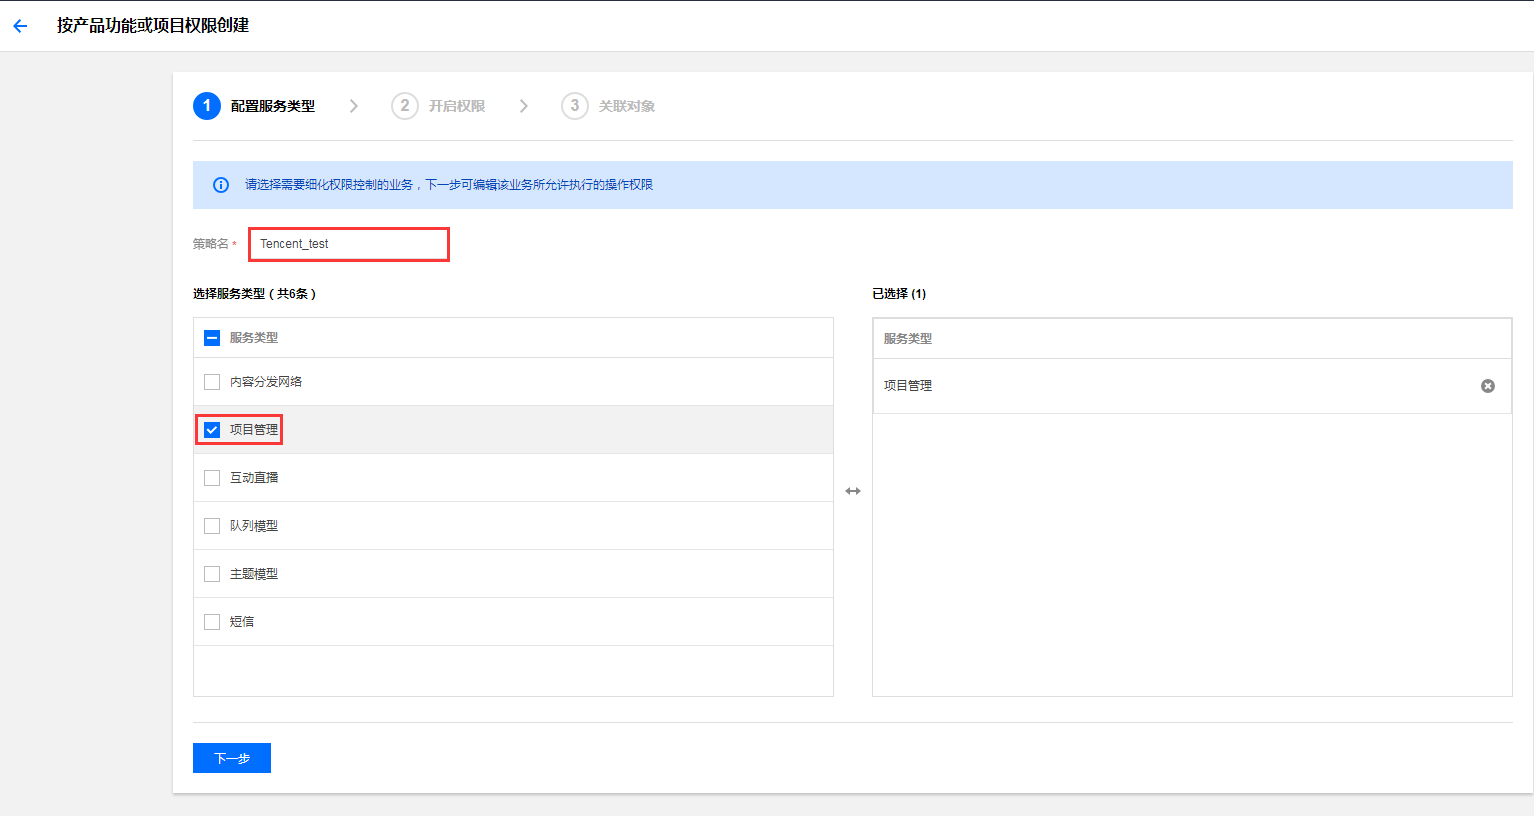
Task: Click the 已选择 (1) heading
Action: [899, 294]
